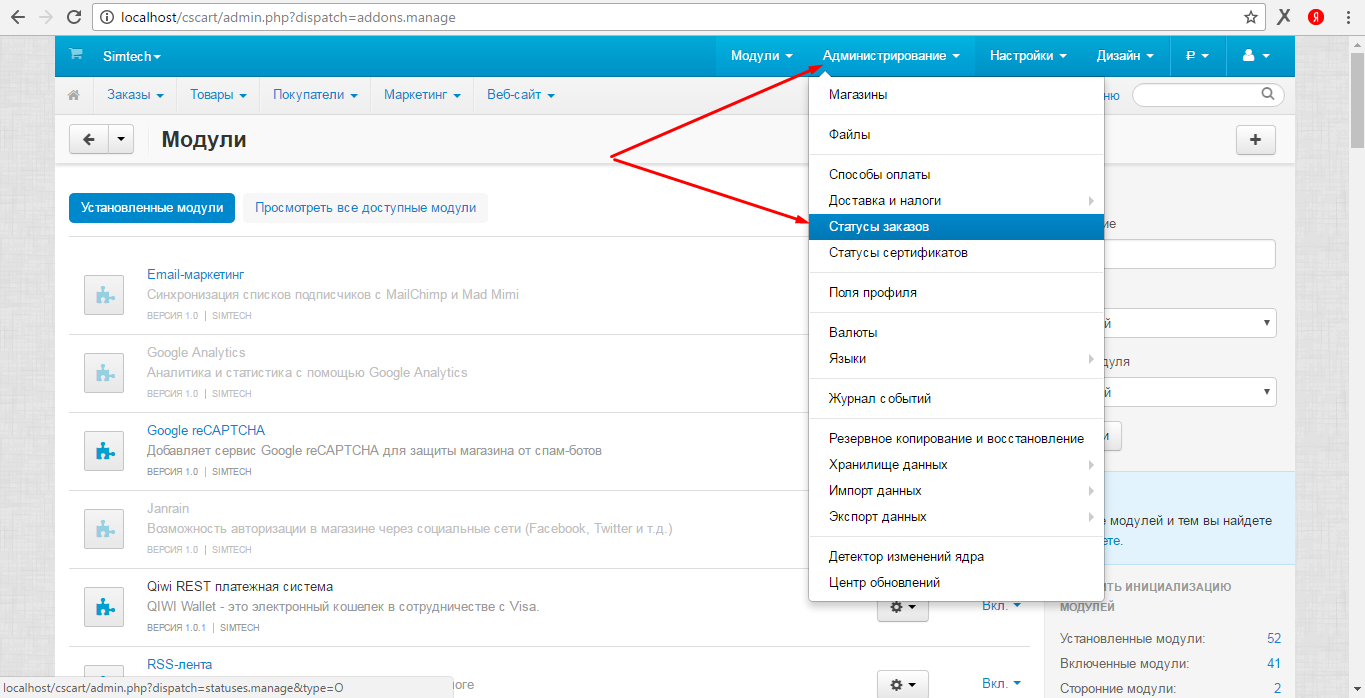Switch to Просмотреть все доступные модули tab
This screenshot has height=698, width=1365.
pyautogui.click(x=365, y=208)
